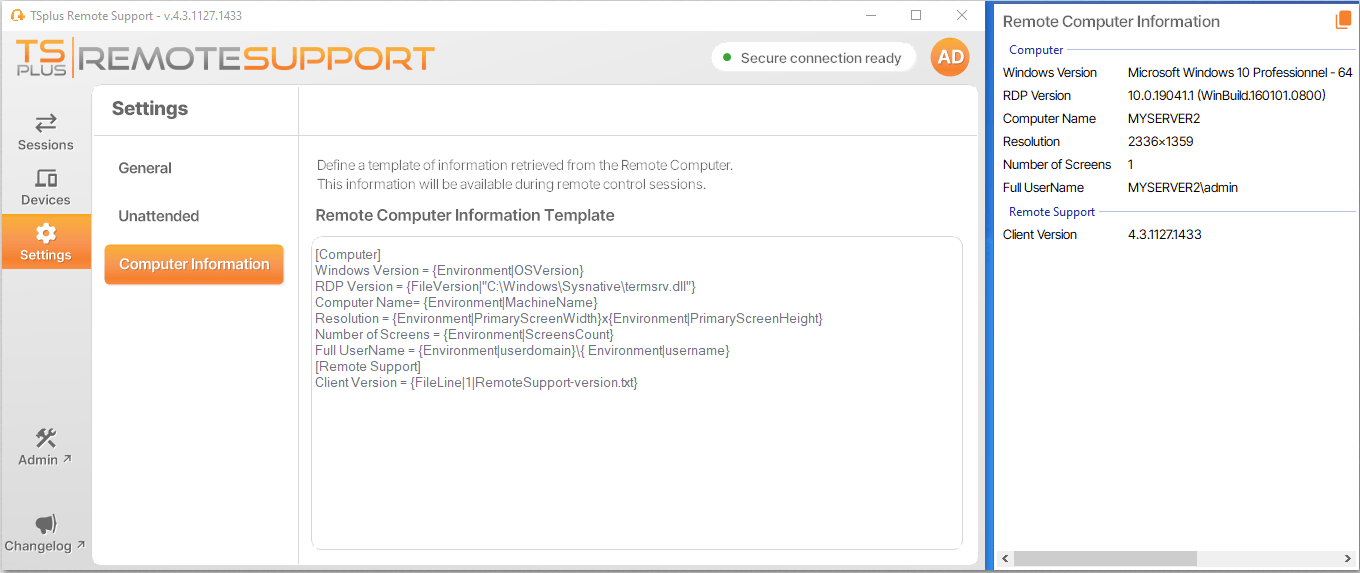Open the Devices section in sidebar
The height and width of the screenshot is (573, 1360).
[x=46, y=187]
